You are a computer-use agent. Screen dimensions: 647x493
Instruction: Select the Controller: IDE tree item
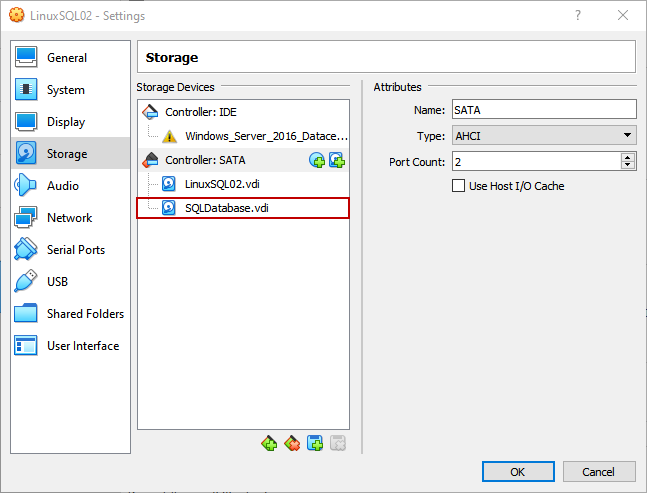pyautogui.click(x=200, y=112)
